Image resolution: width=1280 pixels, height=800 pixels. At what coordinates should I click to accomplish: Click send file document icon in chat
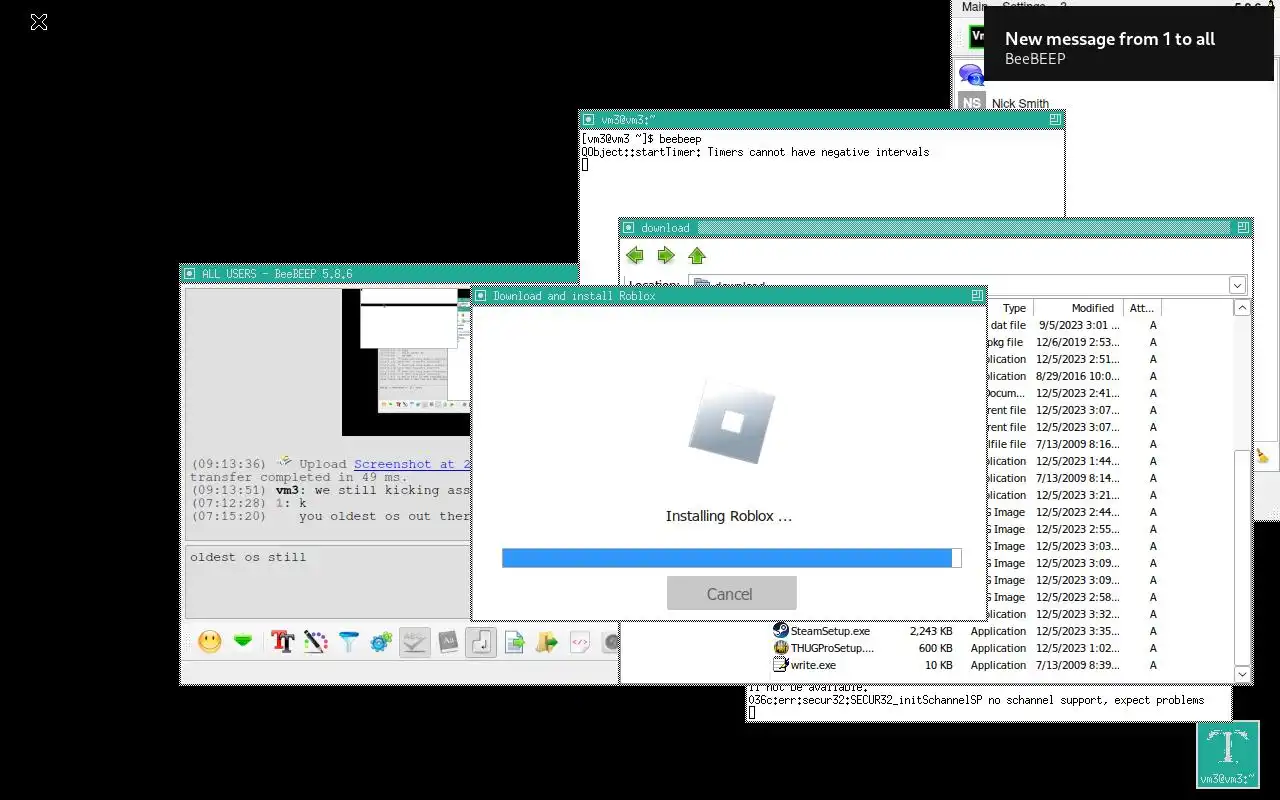[x=514, y=642]
